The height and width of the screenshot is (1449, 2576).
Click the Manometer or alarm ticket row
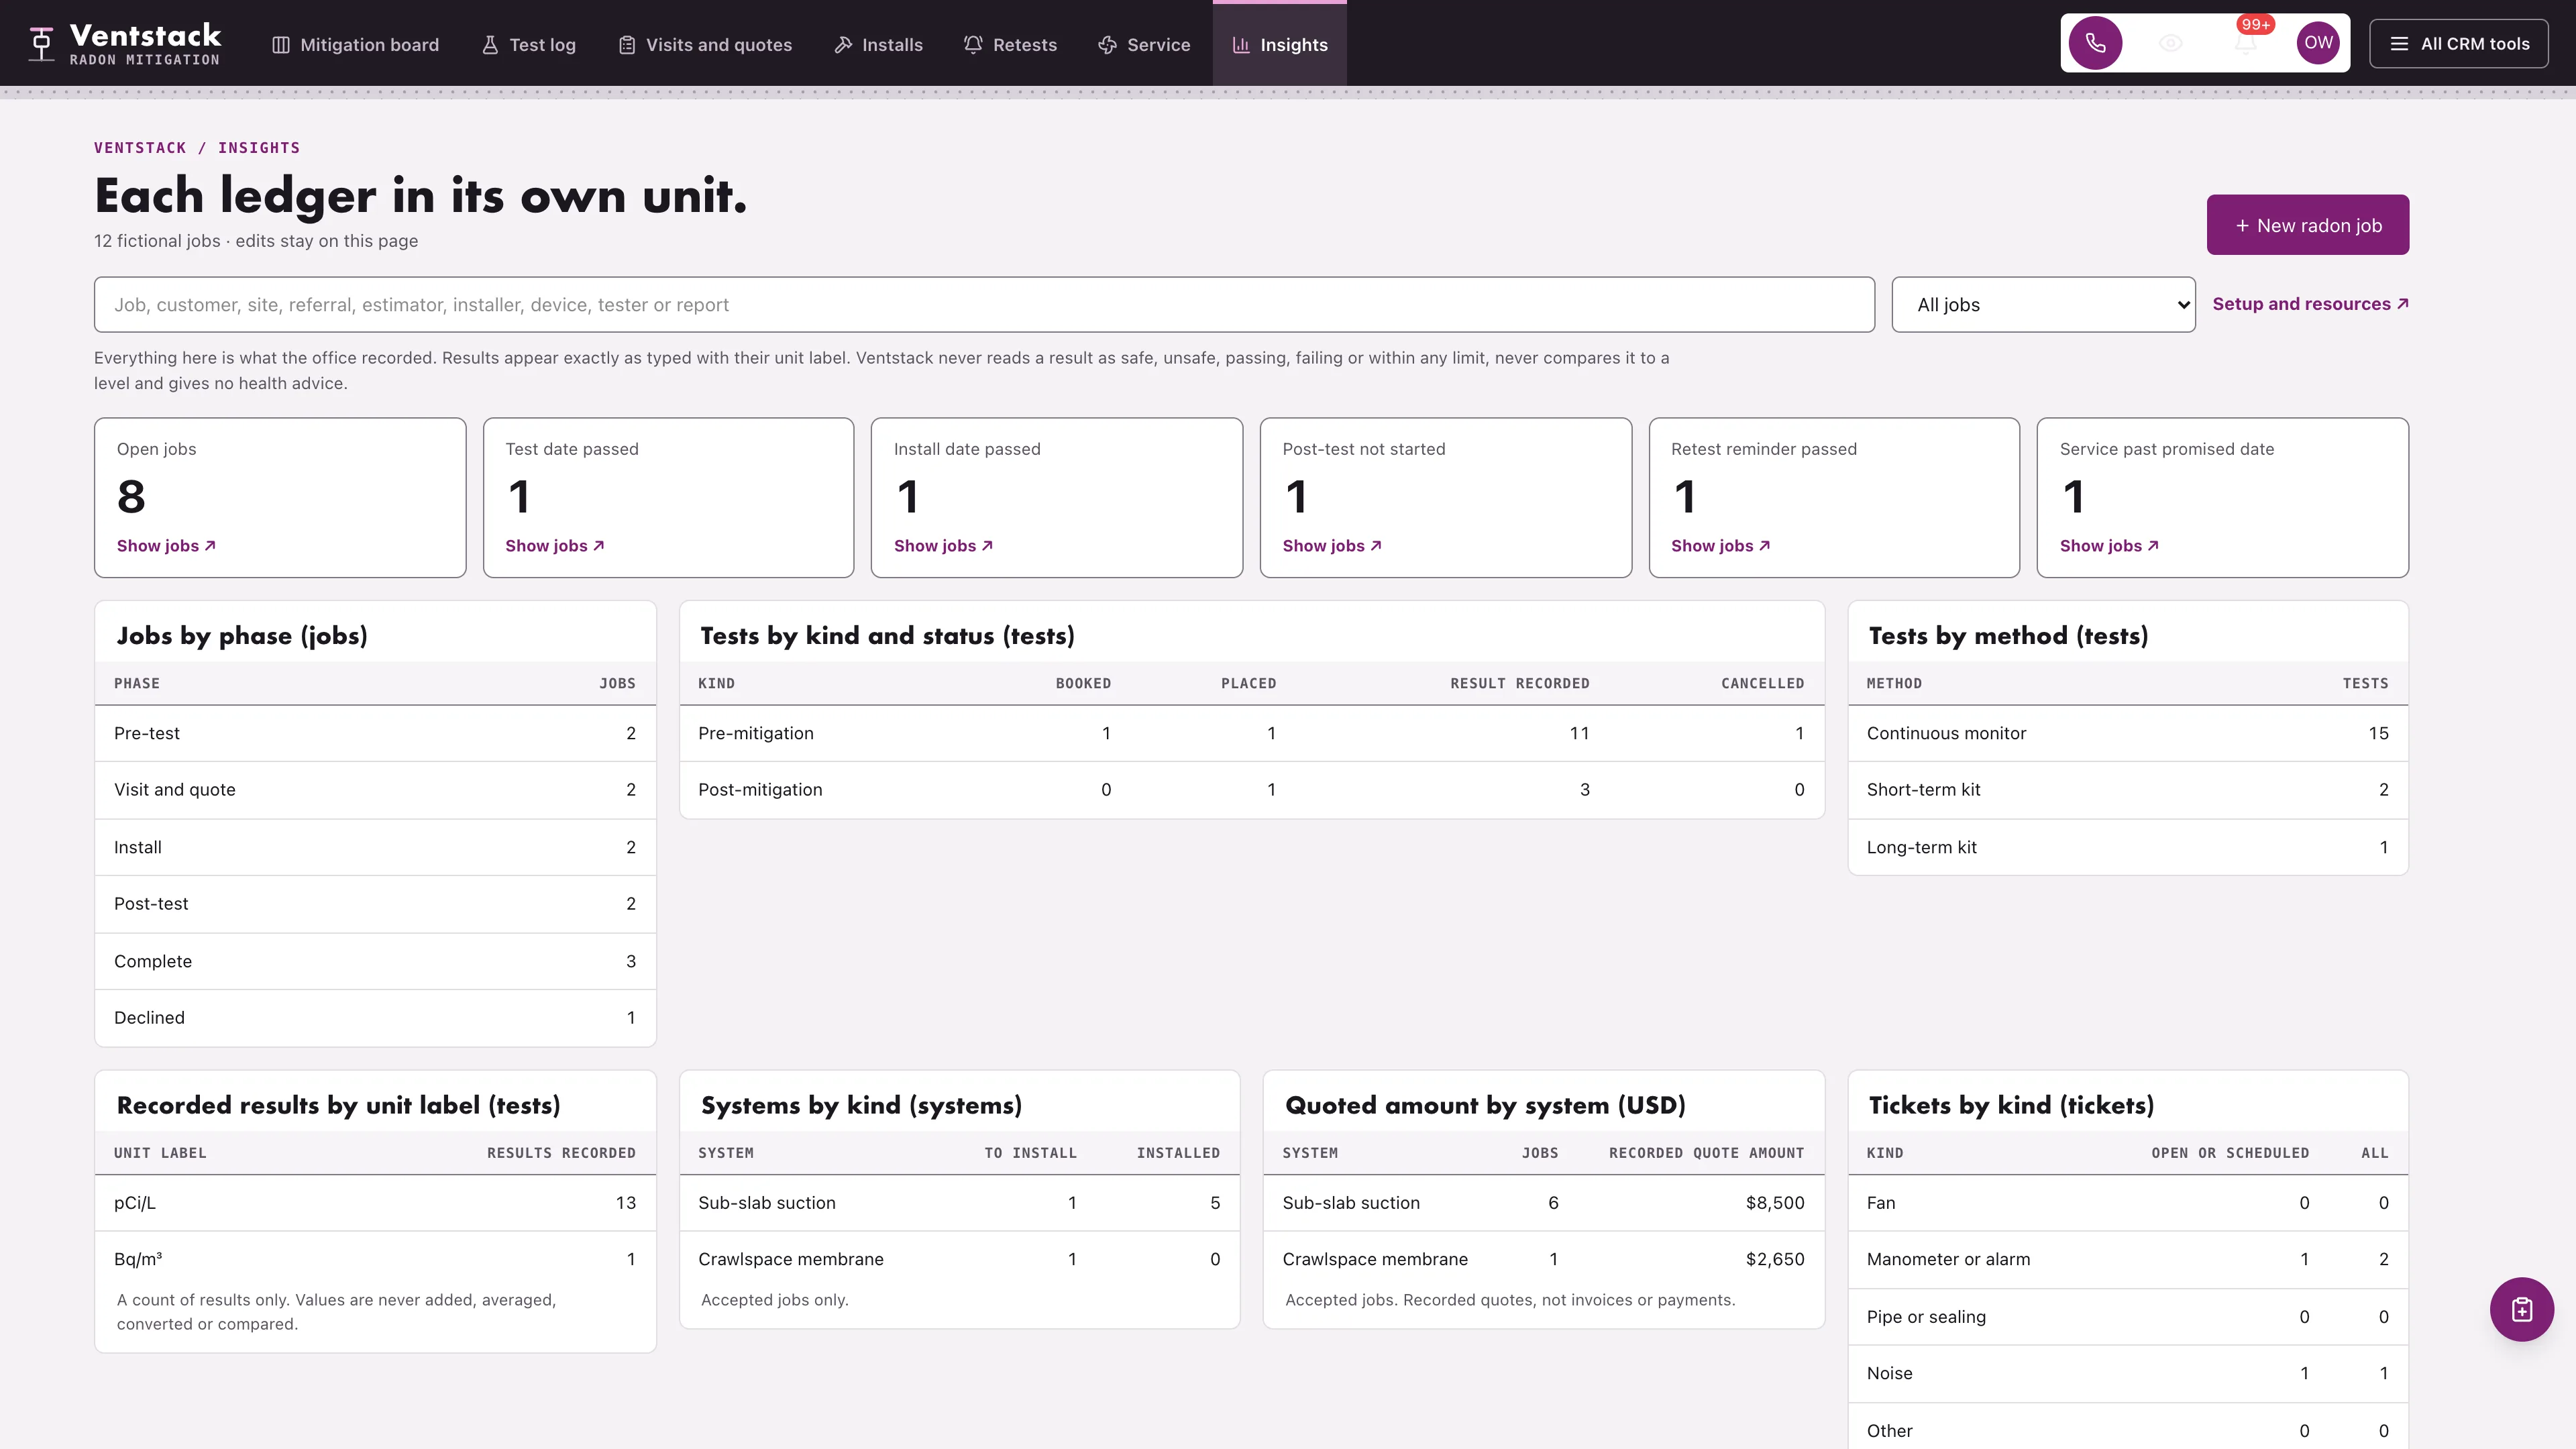(x=2128, y=1259)
